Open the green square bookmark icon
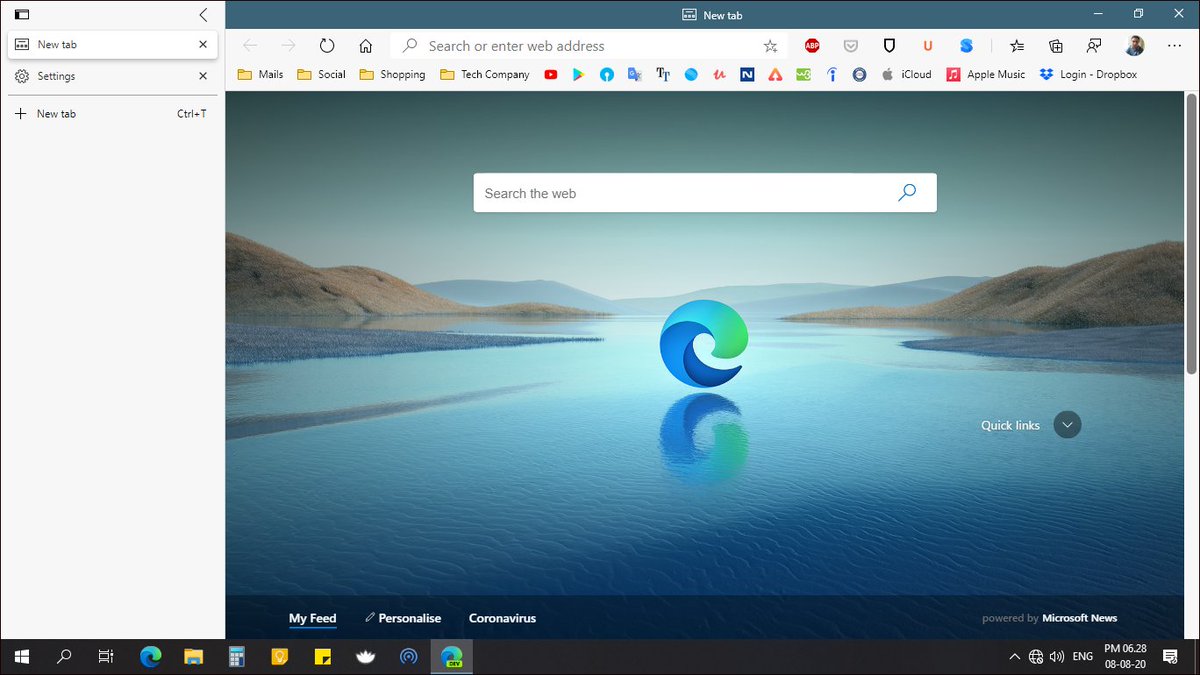The image size is (1200, 675). [803, 74]
